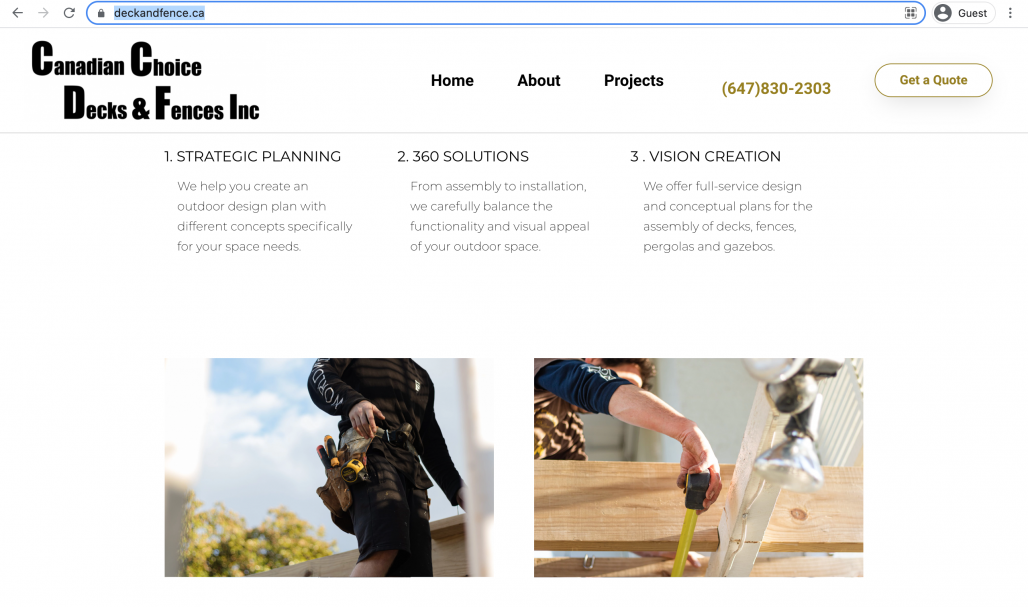Go to the About page
The image size is (1028, 607).
point(538,81)
